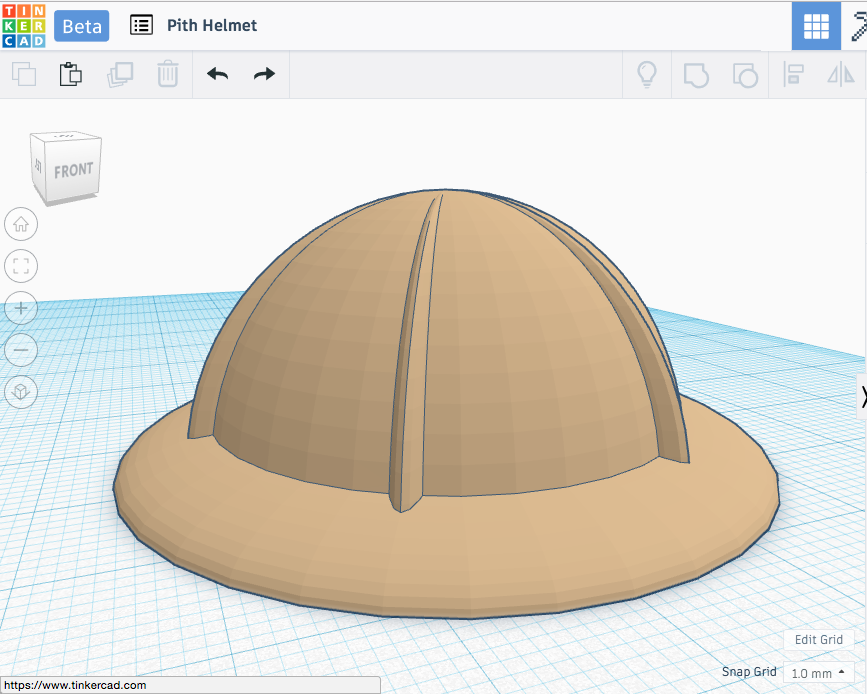Click the Duplicate icon
The image size is (867, 694).
click(x=120, y=74)
